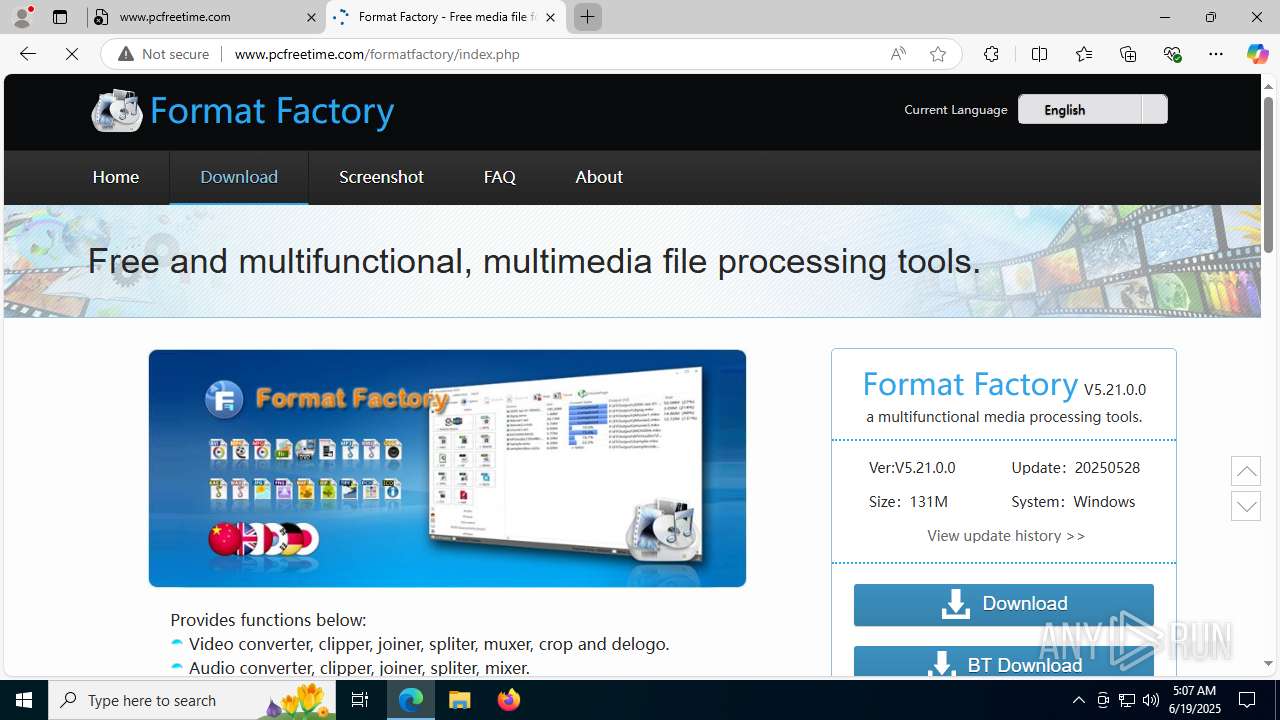Screen dimensions: 1280x720
Task: Open Microsoft Edge taskbar icon
Action: [411, 700]
